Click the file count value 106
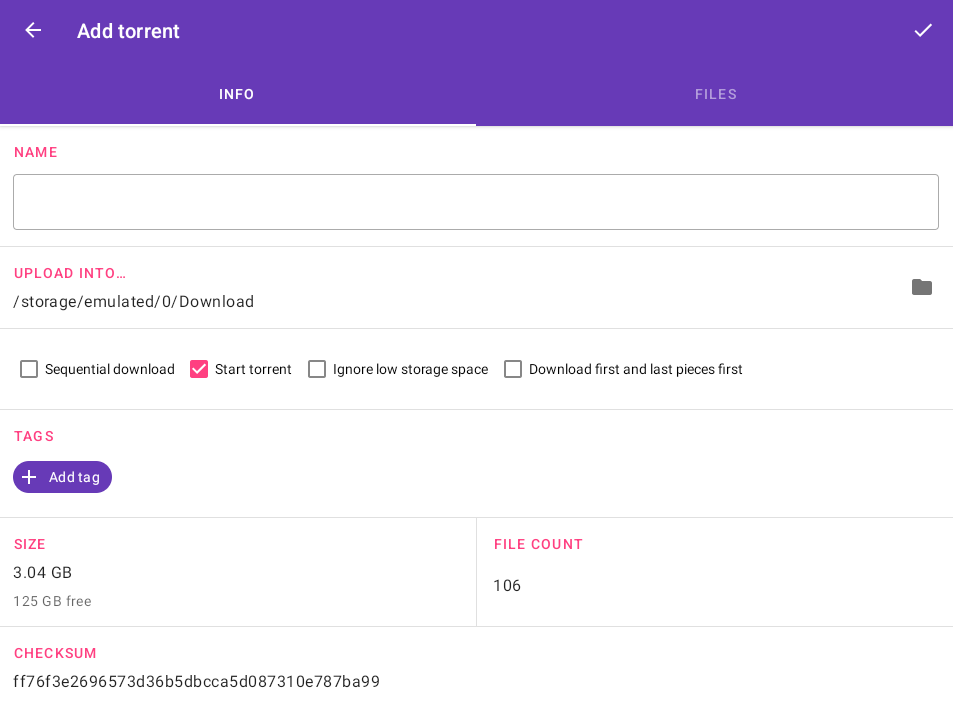The width and height of the screenshot is (953, 705). [507, 586]
